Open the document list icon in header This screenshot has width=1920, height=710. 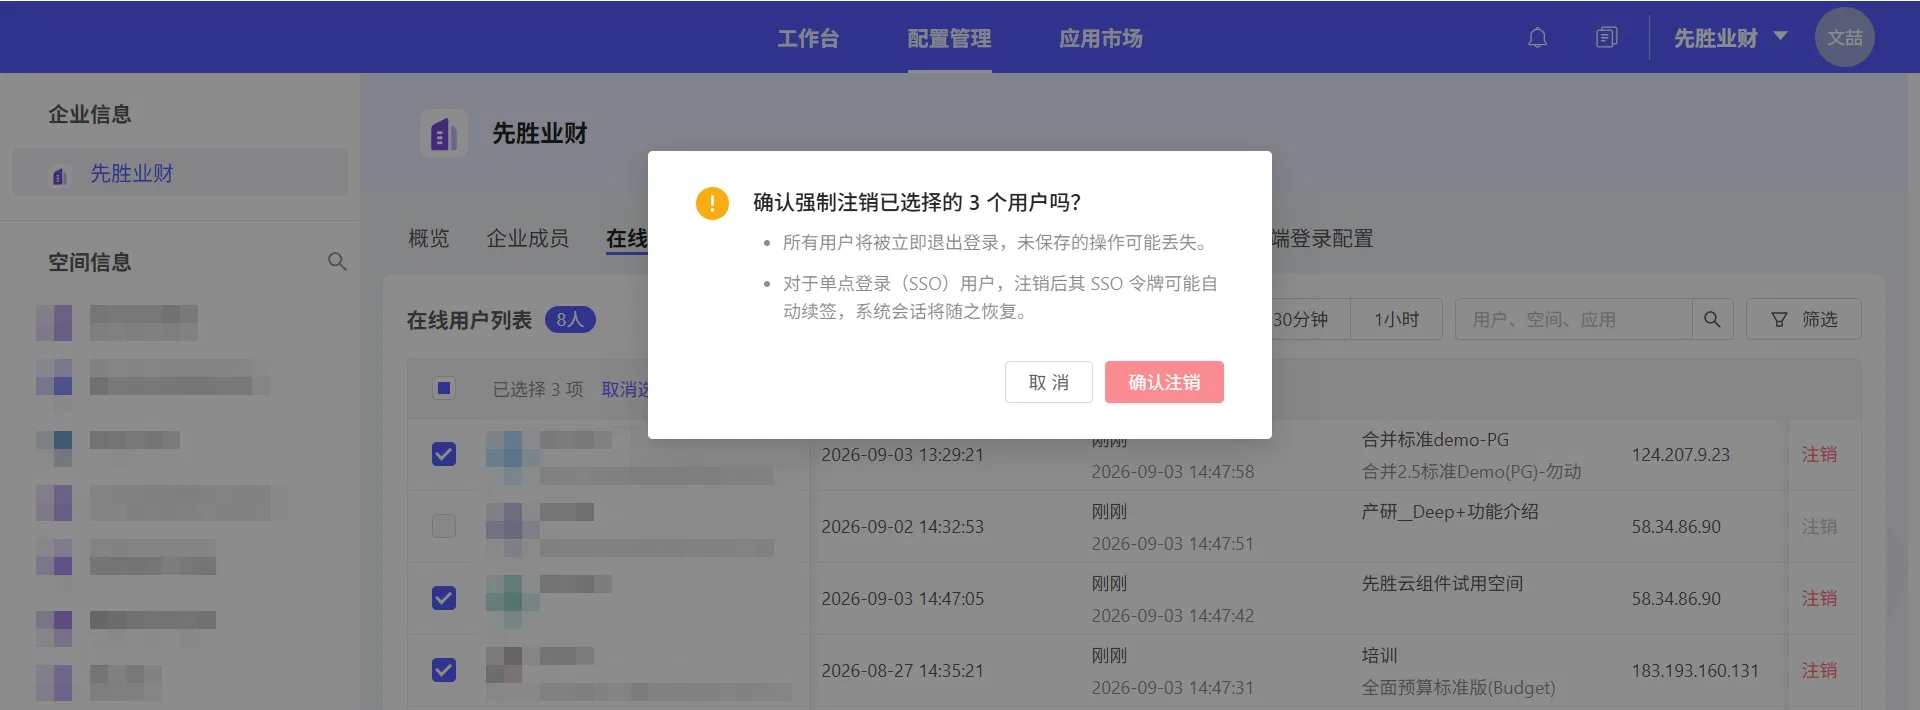click(x=1607, y=38)
